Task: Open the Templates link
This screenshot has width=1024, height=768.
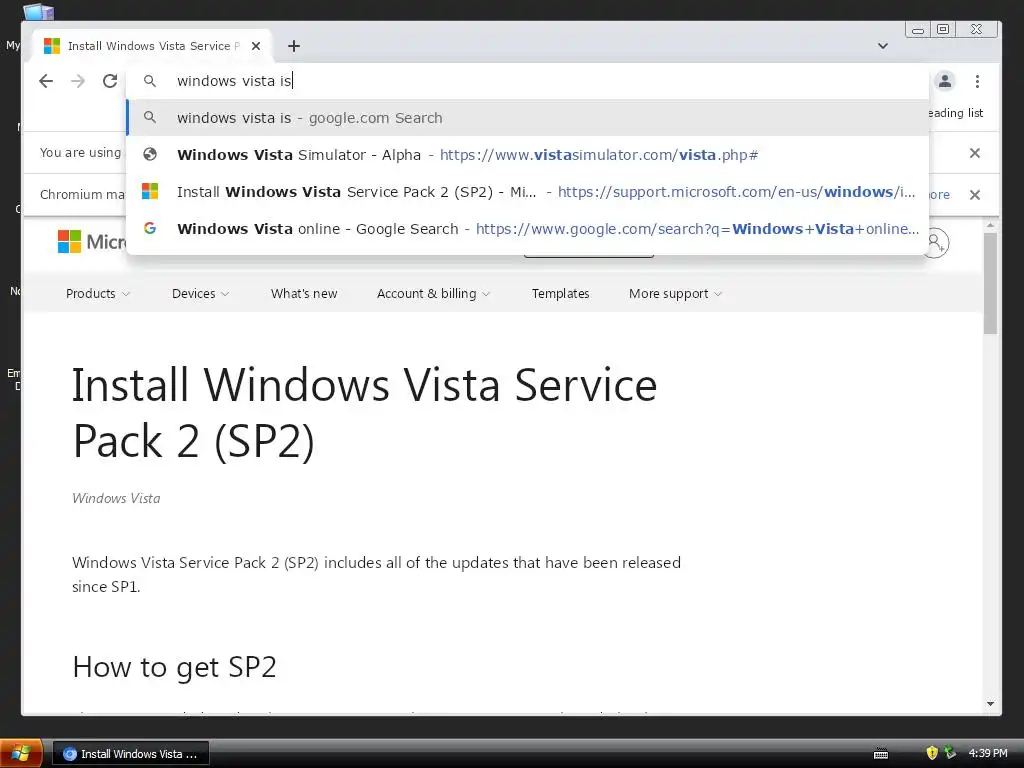Action: [x=560, y=294]
